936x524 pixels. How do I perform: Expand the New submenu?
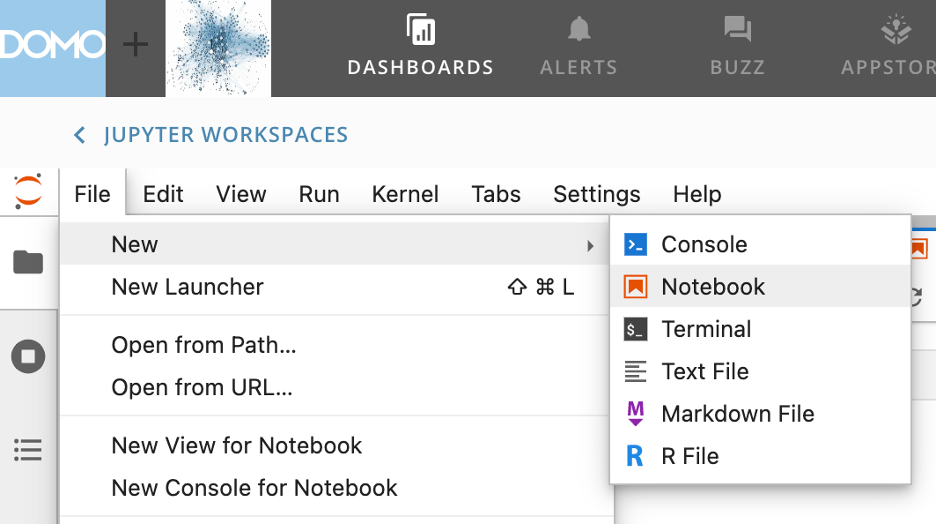tap(335, 244)
